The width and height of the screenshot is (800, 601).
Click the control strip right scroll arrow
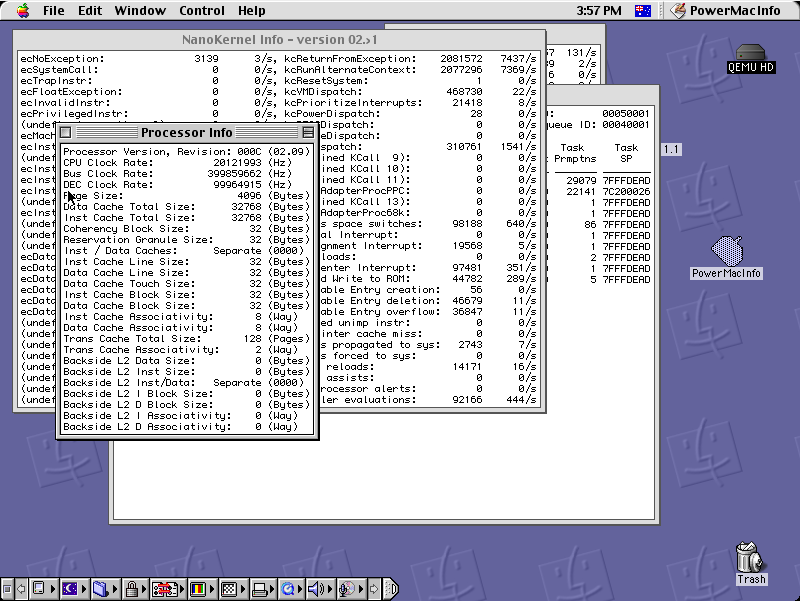pos(374,589)
